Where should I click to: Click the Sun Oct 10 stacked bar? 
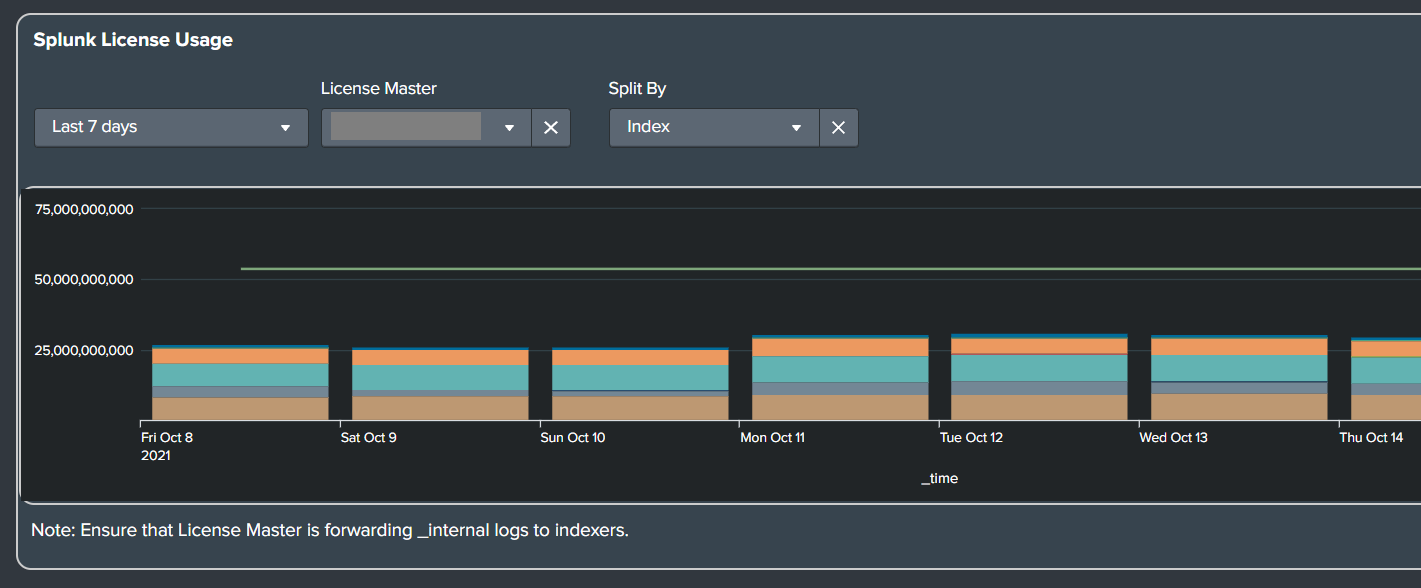640,384
